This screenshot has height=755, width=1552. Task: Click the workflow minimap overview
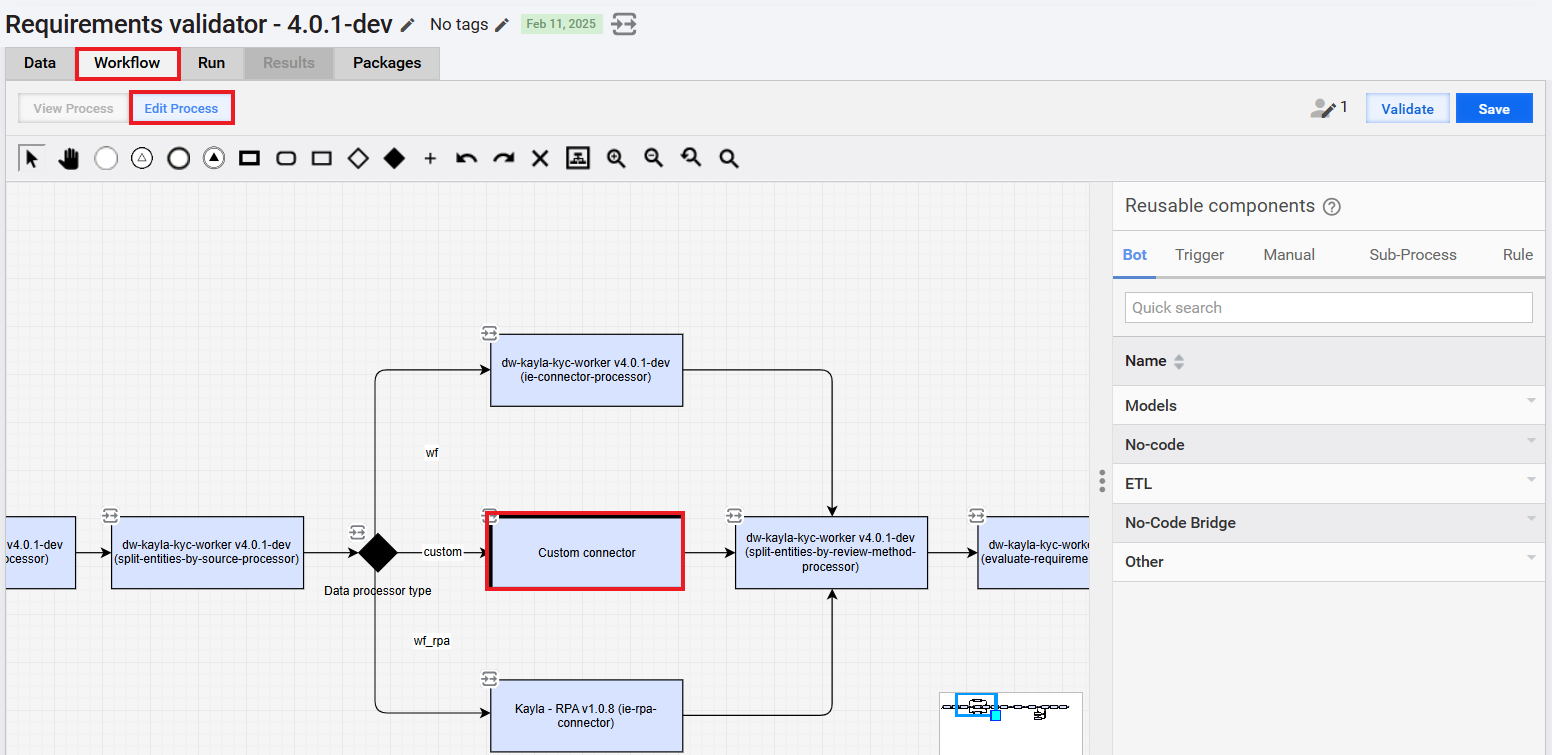[x=1011, y=723]
